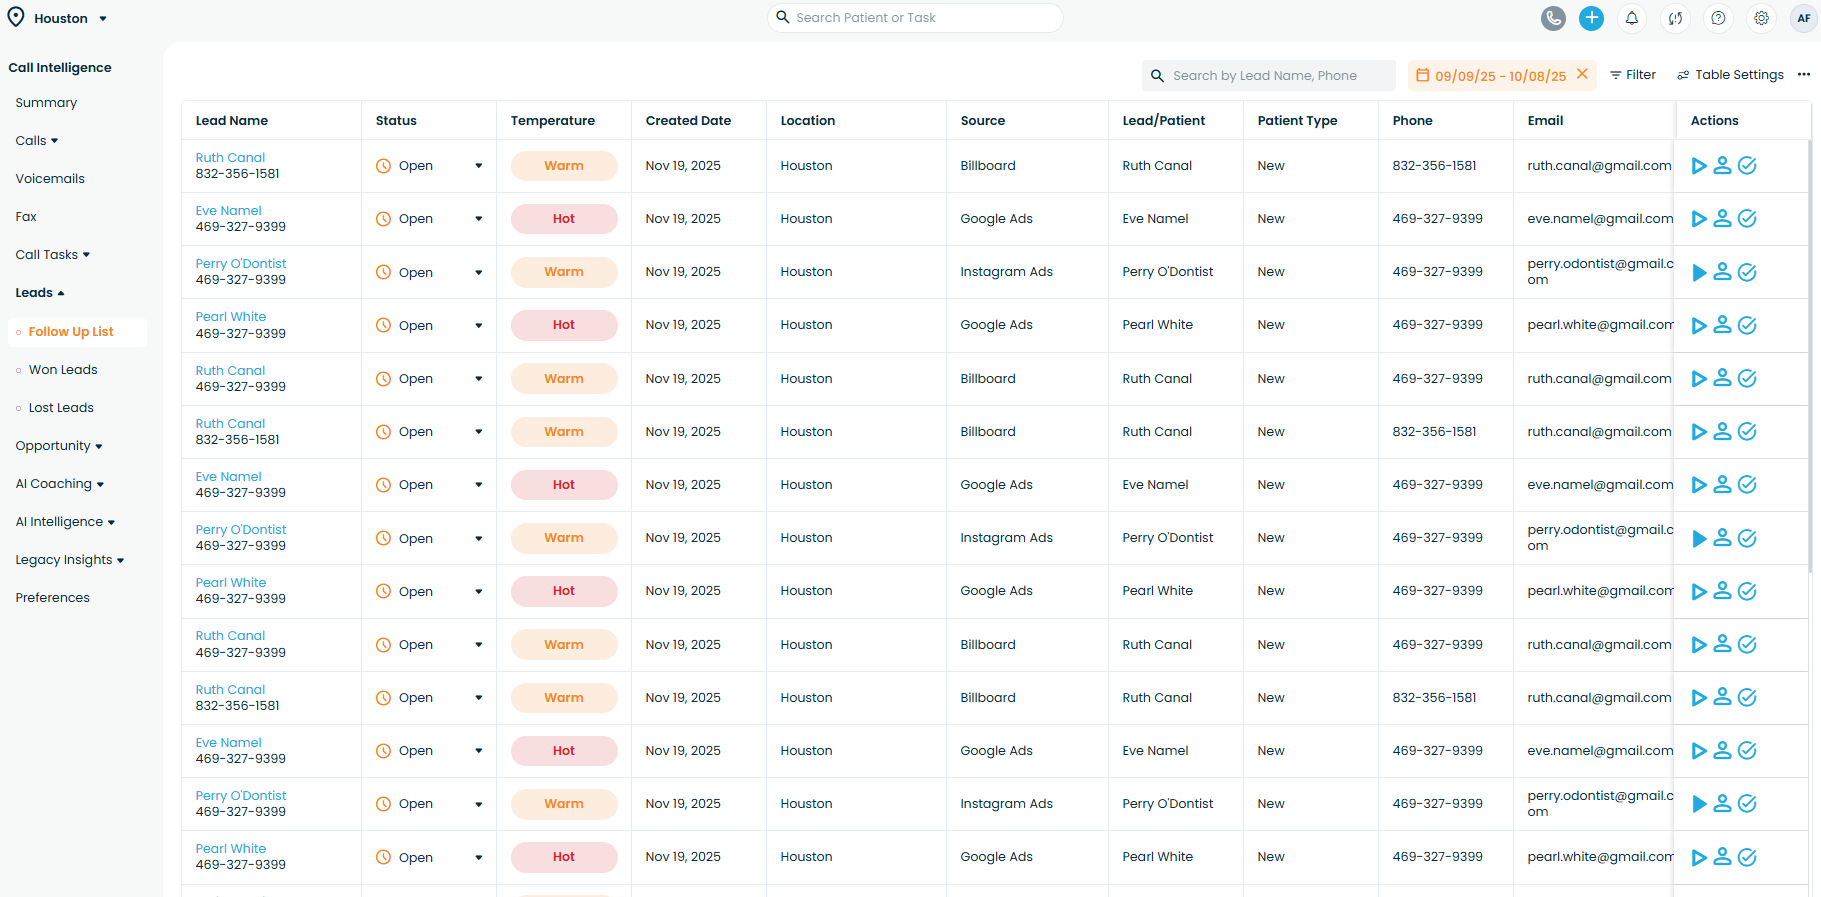Open Status dropdown for first Ruth Canal row

pos(478,166)
